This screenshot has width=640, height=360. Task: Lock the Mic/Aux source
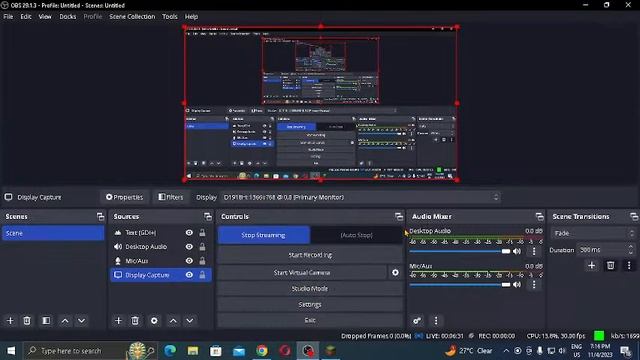point(202,261)
